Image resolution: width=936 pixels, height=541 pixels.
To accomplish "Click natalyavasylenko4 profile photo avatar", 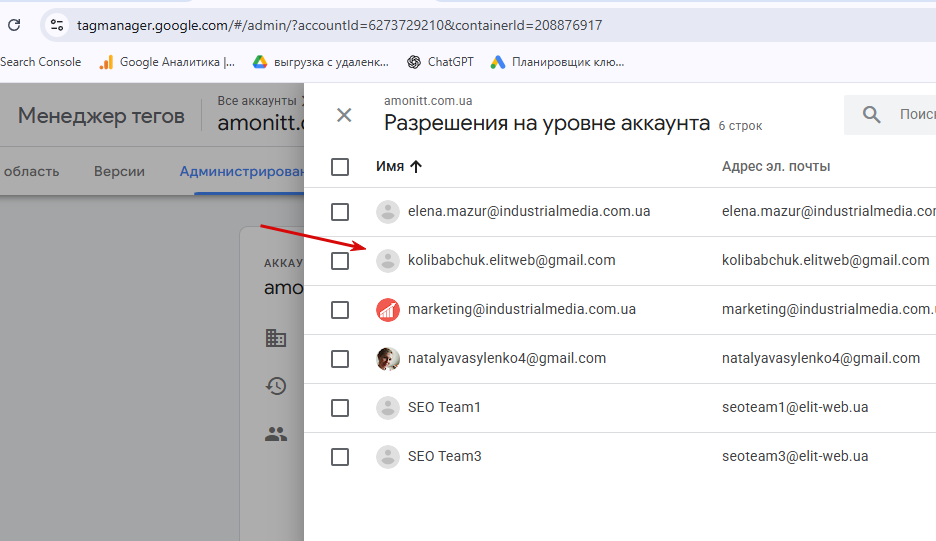I will tap(388, 358).
